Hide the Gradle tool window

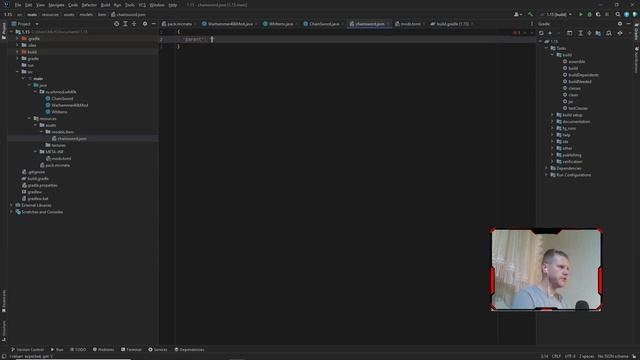629,24
